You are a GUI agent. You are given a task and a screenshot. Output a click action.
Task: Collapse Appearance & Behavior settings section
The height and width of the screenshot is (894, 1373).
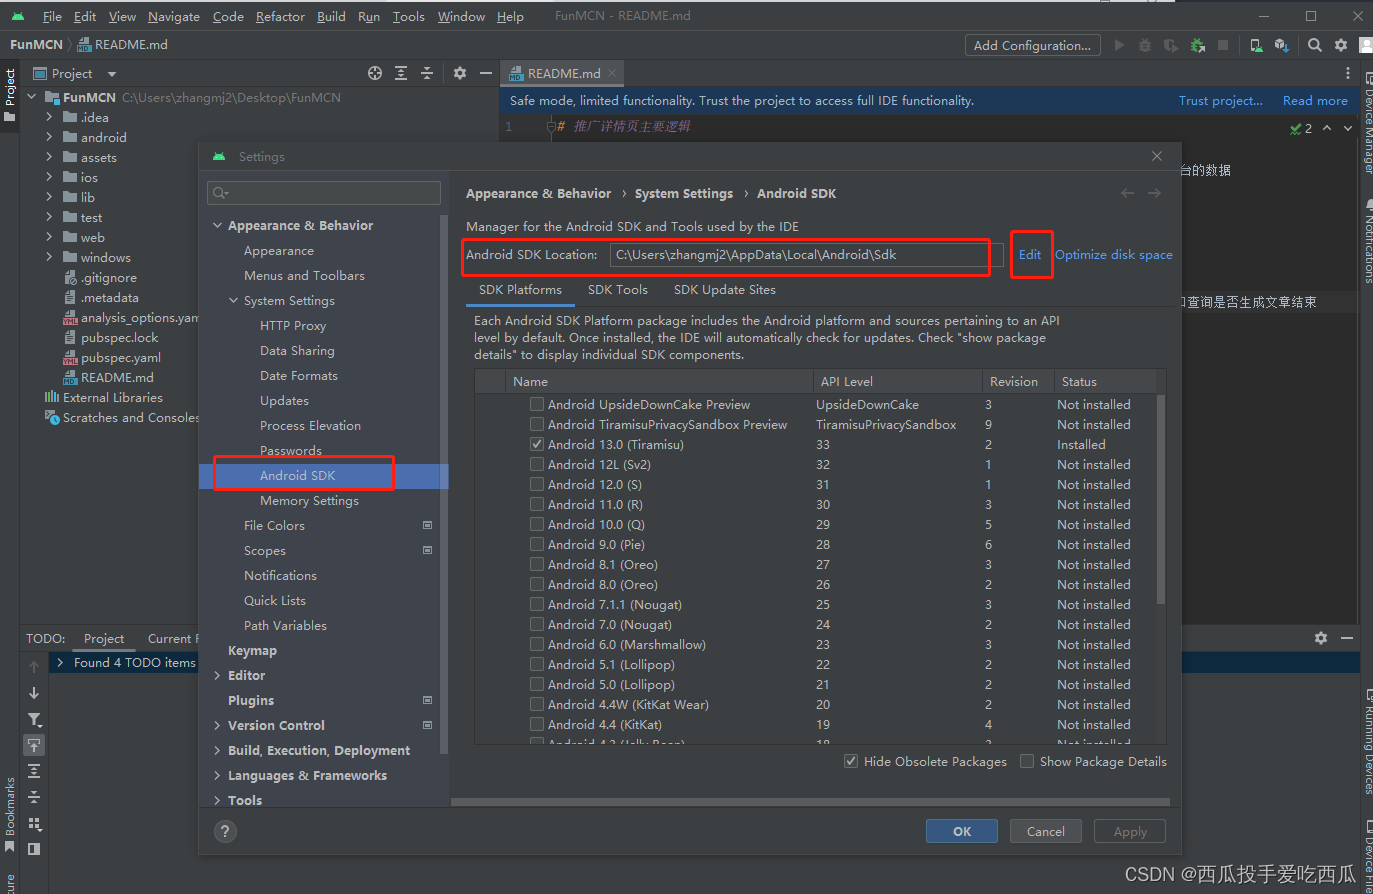[218, 225]
